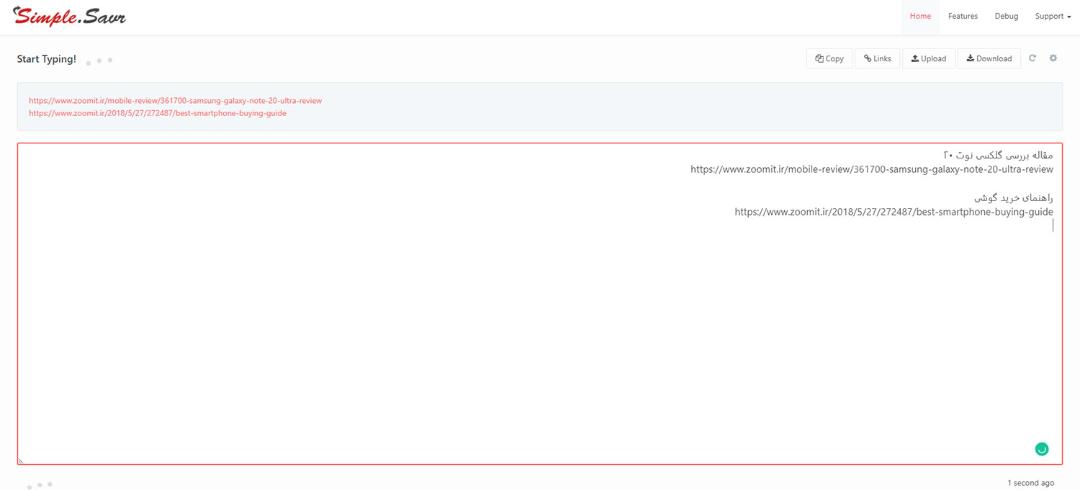Viewport: 1080px width, 490px height.
Task: Expand the Support dropdown menu
Action: pos(1052,17)
